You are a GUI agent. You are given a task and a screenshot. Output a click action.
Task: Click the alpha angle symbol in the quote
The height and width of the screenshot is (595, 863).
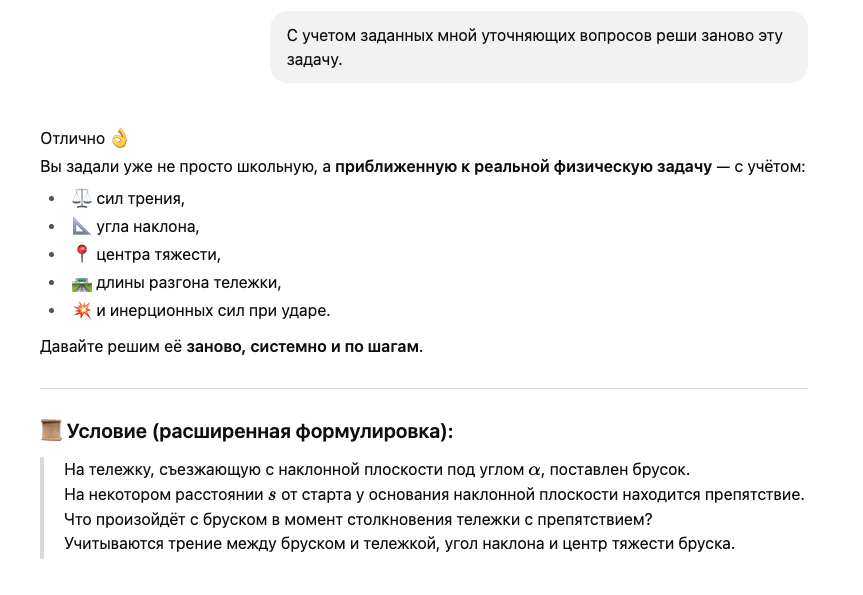pos(534,470)
